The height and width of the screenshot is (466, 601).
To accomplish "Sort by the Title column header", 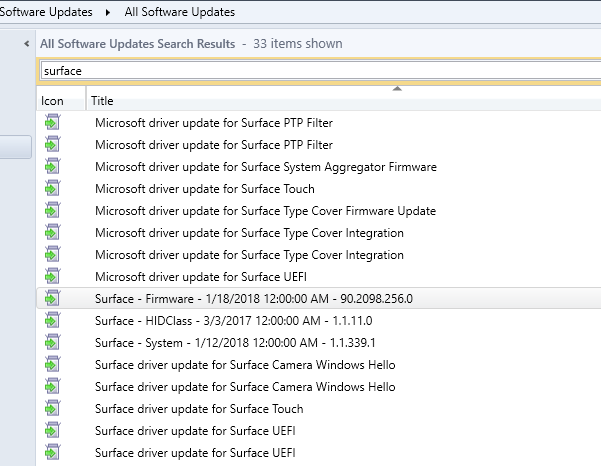I will (344, 100).
